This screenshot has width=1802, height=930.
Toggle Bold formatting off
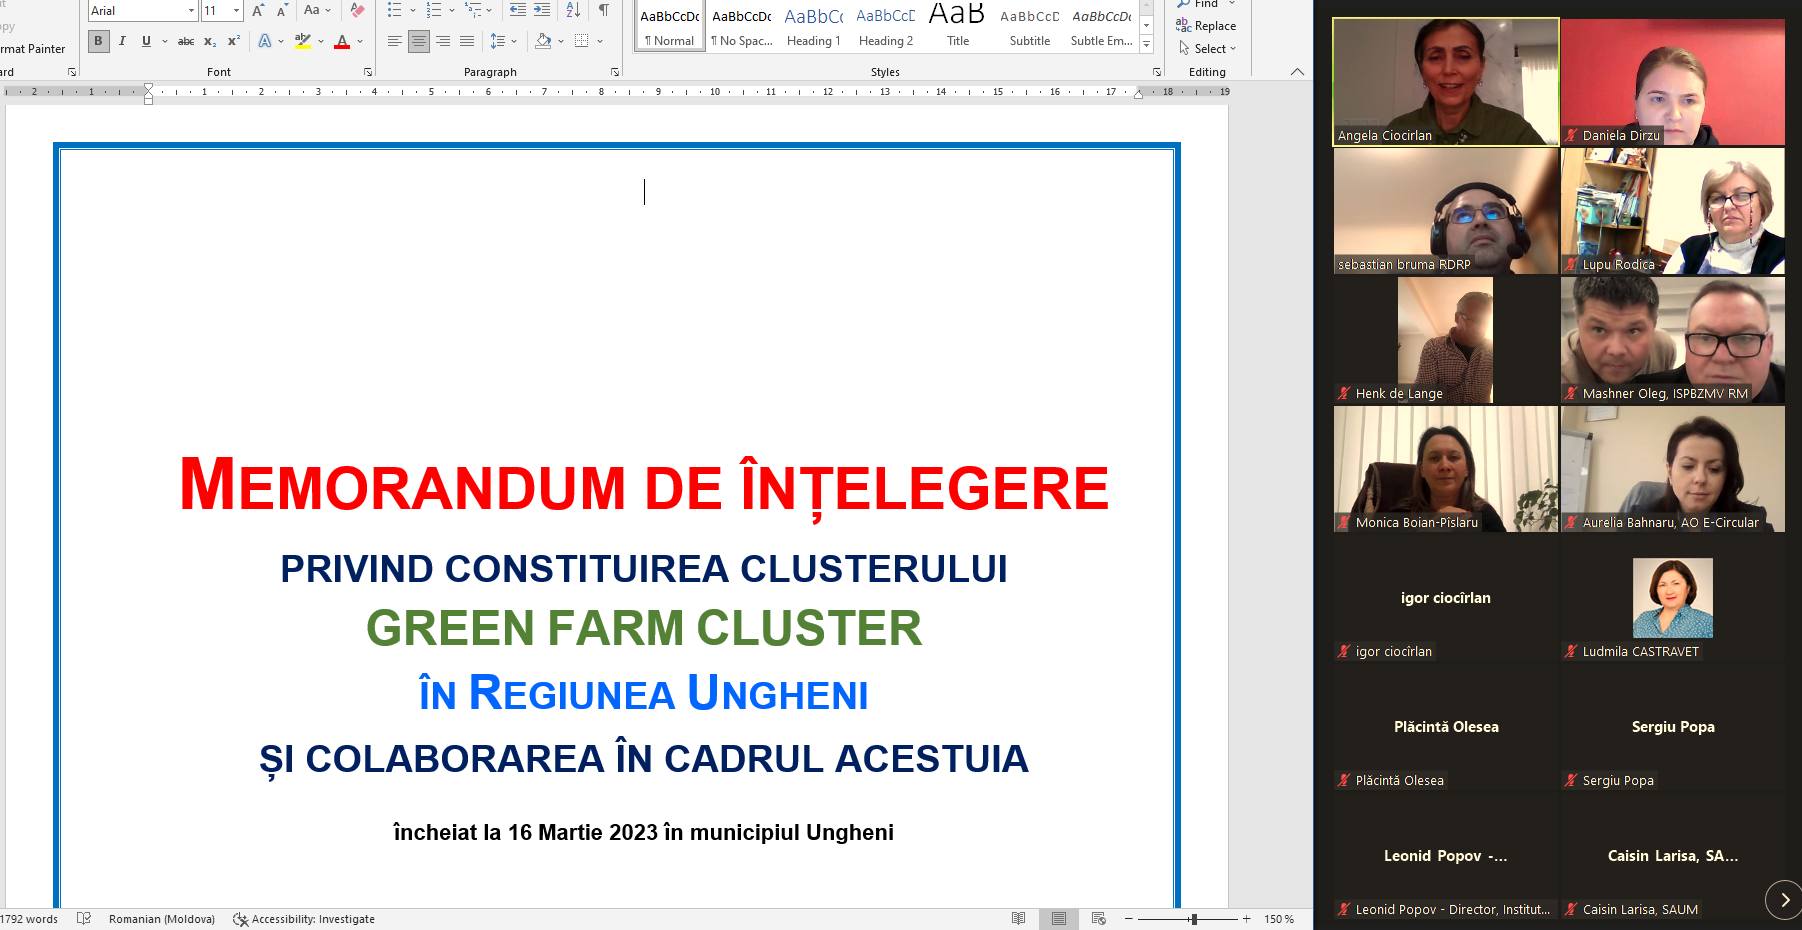click(x=98, y=42)
